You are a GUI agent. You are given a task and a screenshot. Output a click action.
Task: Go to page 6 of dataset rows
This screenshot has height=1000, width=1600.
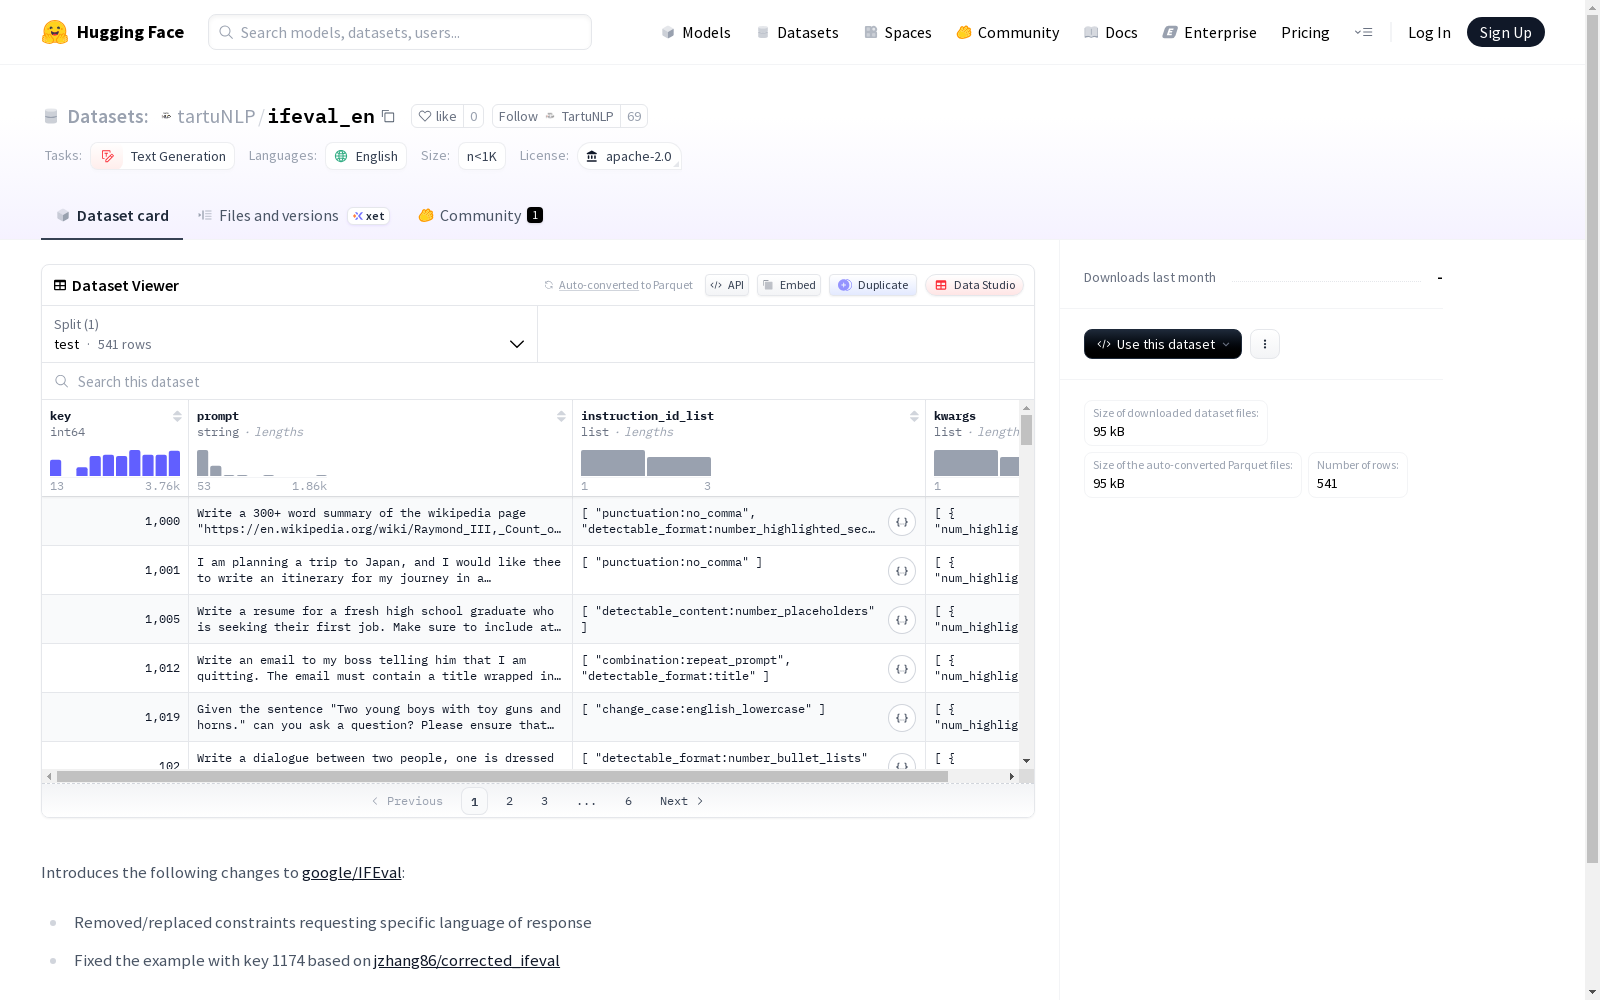click(x=629, y=801)
